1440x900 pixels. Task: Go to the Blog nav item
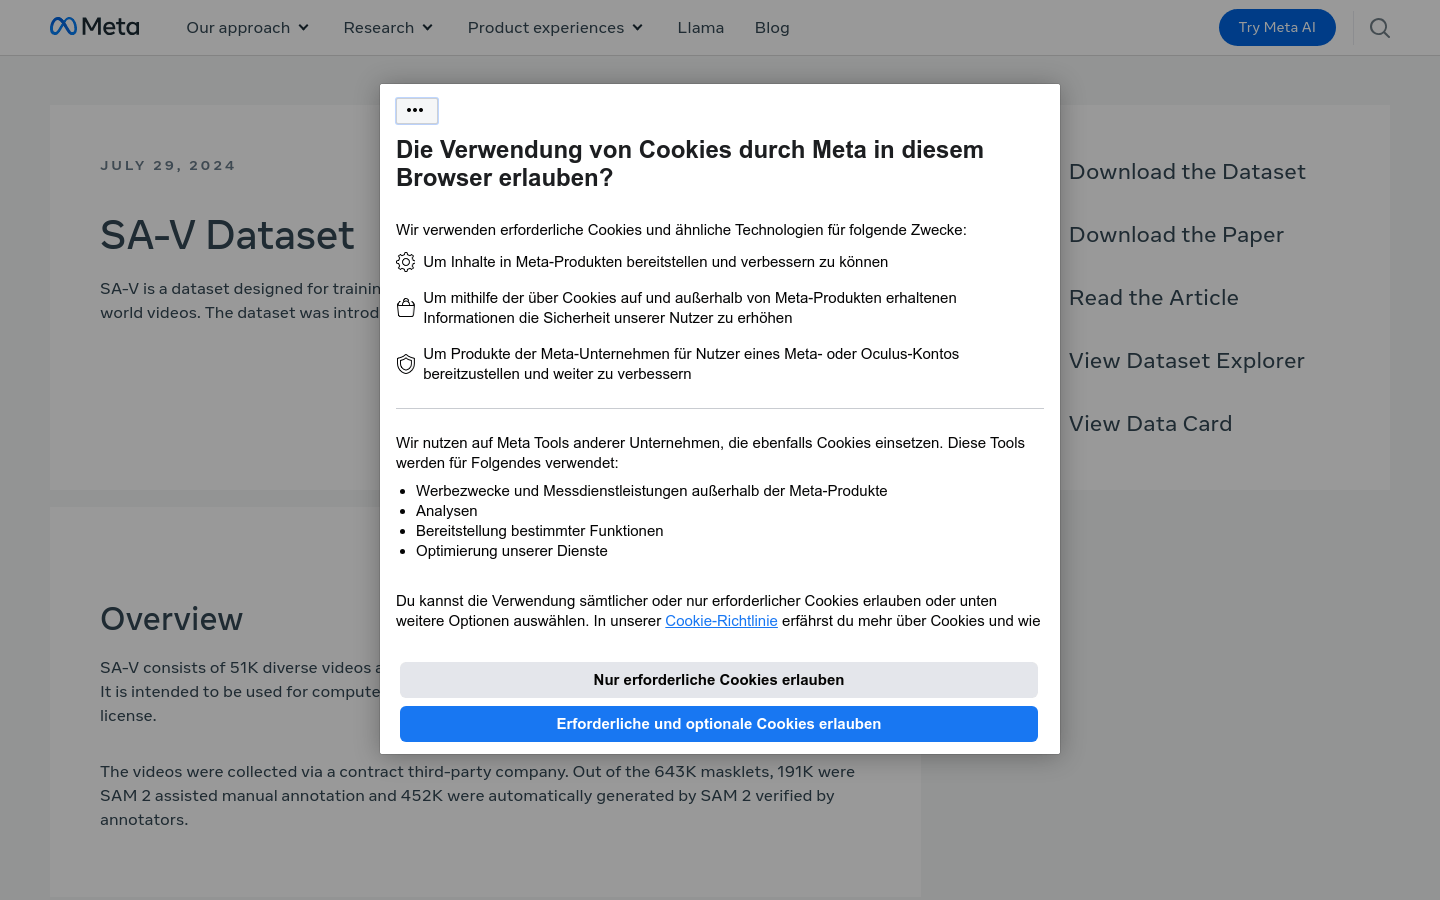[772, 28]
